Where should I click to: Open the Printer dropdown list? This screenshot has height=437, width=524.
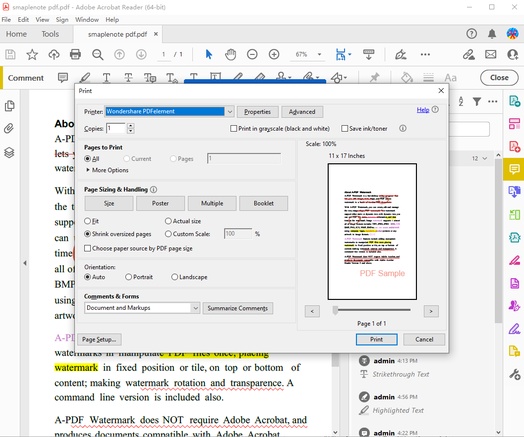click(230, 112)
